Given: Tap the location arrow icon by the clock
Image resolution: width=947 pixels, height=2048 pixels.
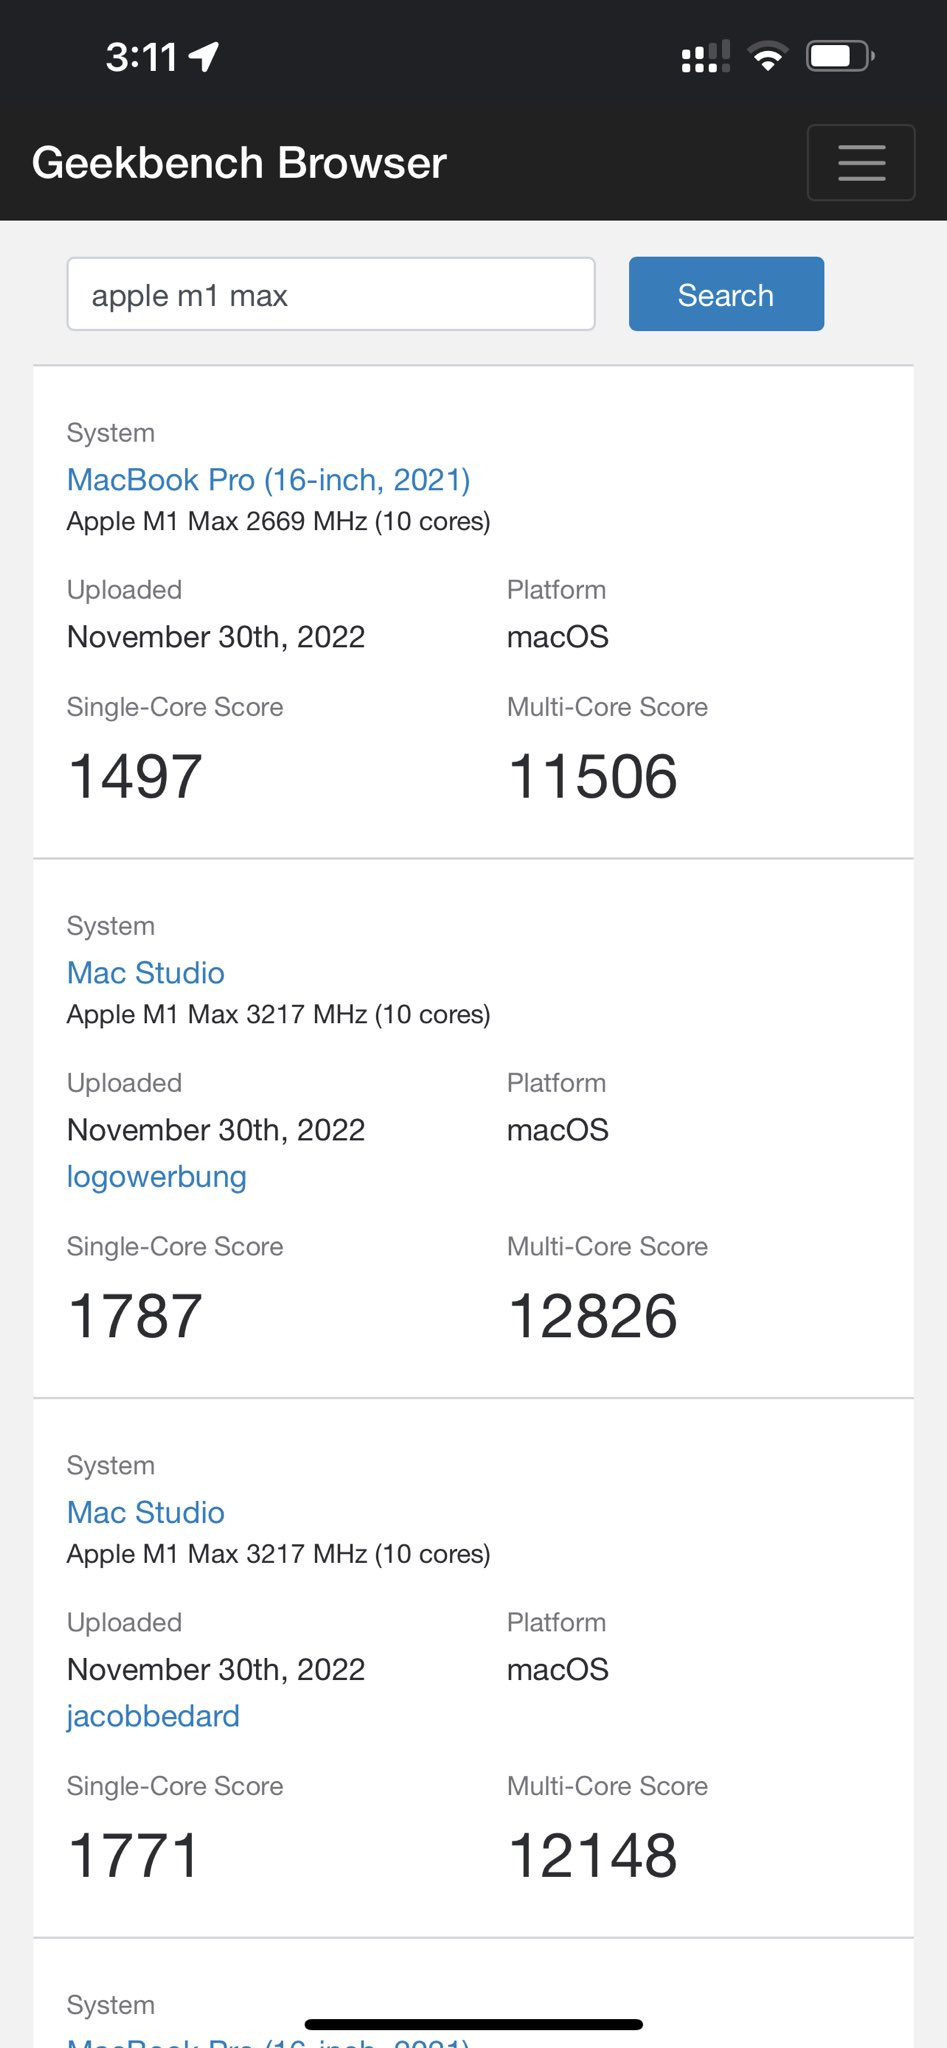Looking at the screenshot, I should [204, 57].
